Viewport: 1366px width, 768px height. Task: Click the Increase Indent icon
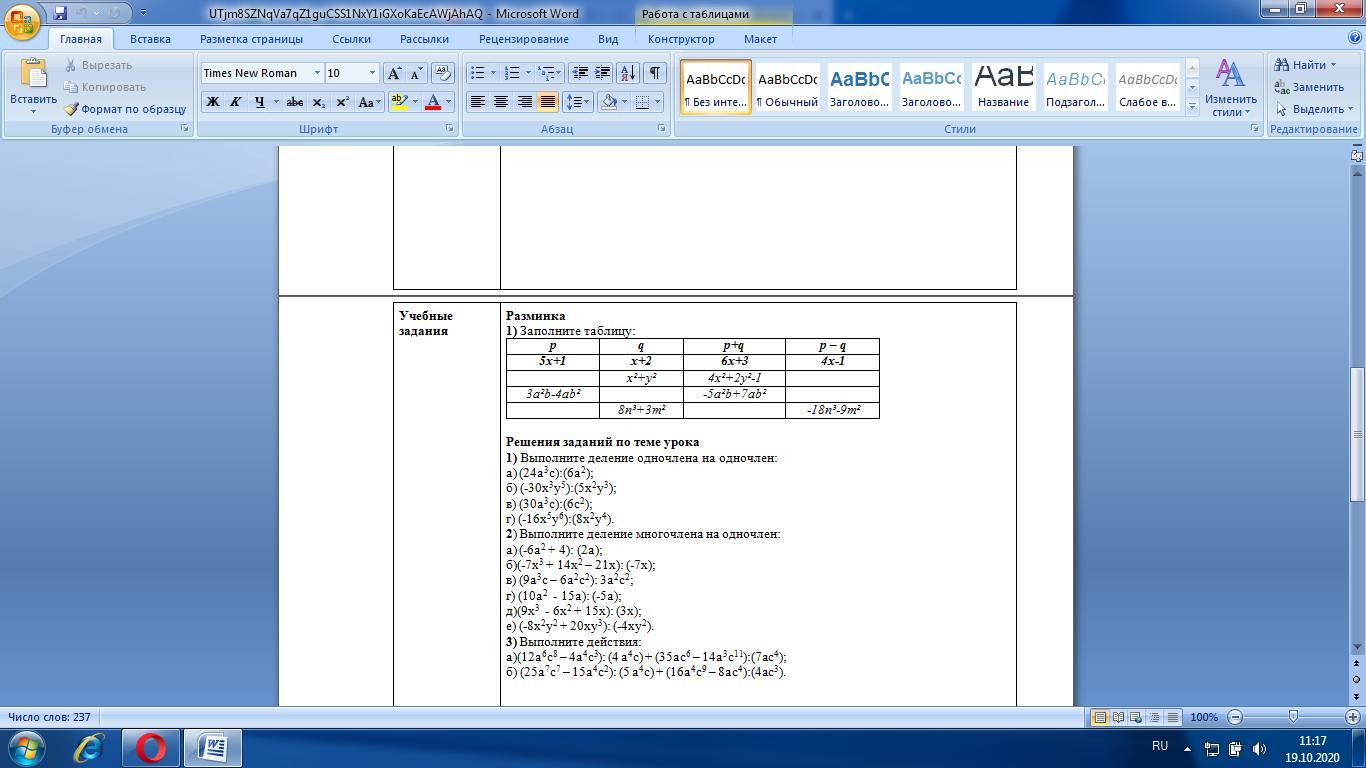click(x=603, y=73)
